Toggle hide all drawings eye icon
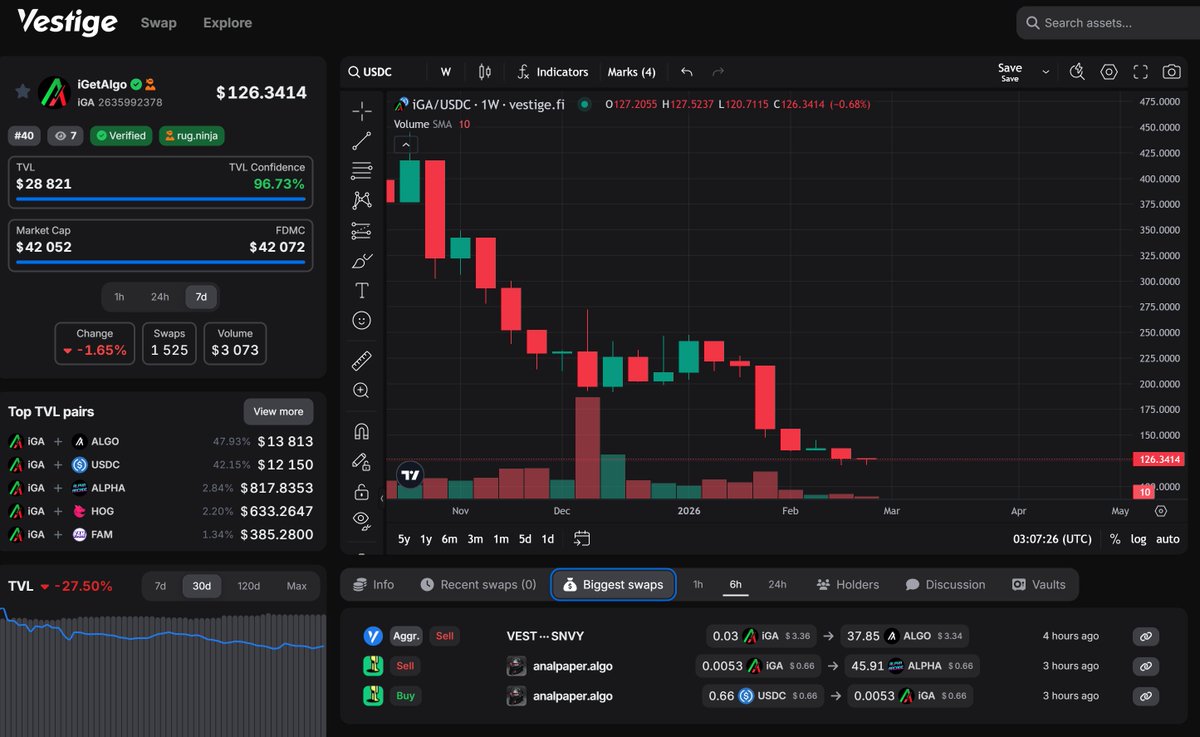This screenshot has width=1200, height=737. click(x=361, y=519)
